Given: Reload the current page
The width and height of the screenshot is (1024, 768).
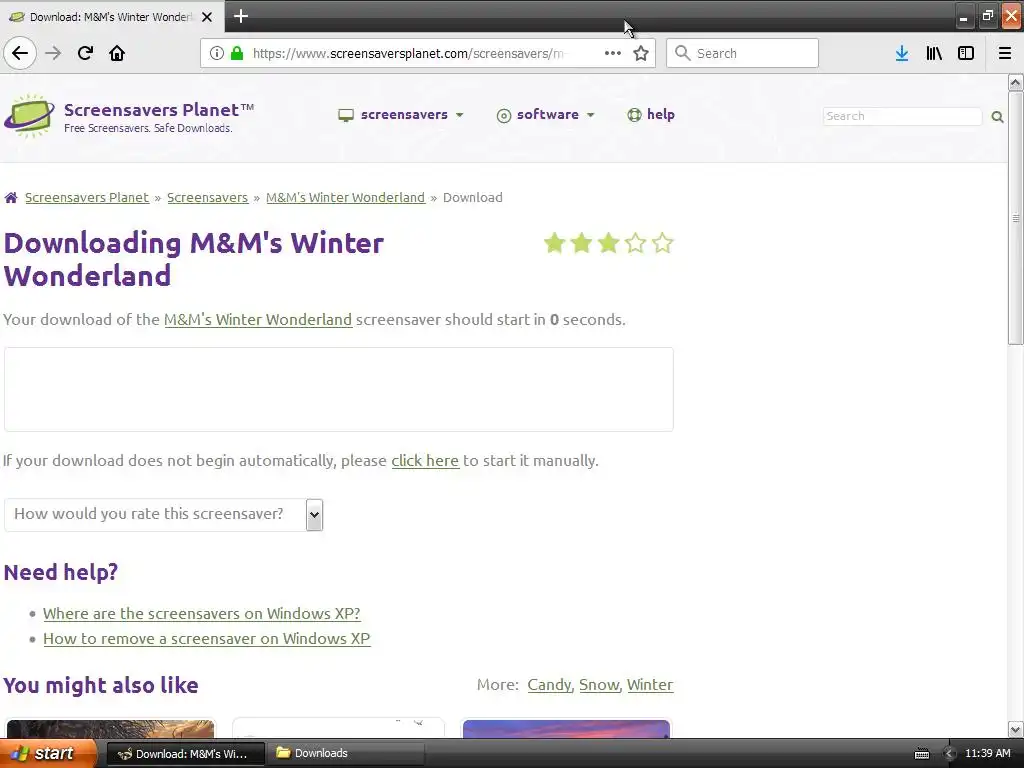Looking at the screenshot, I should point(85,53).
